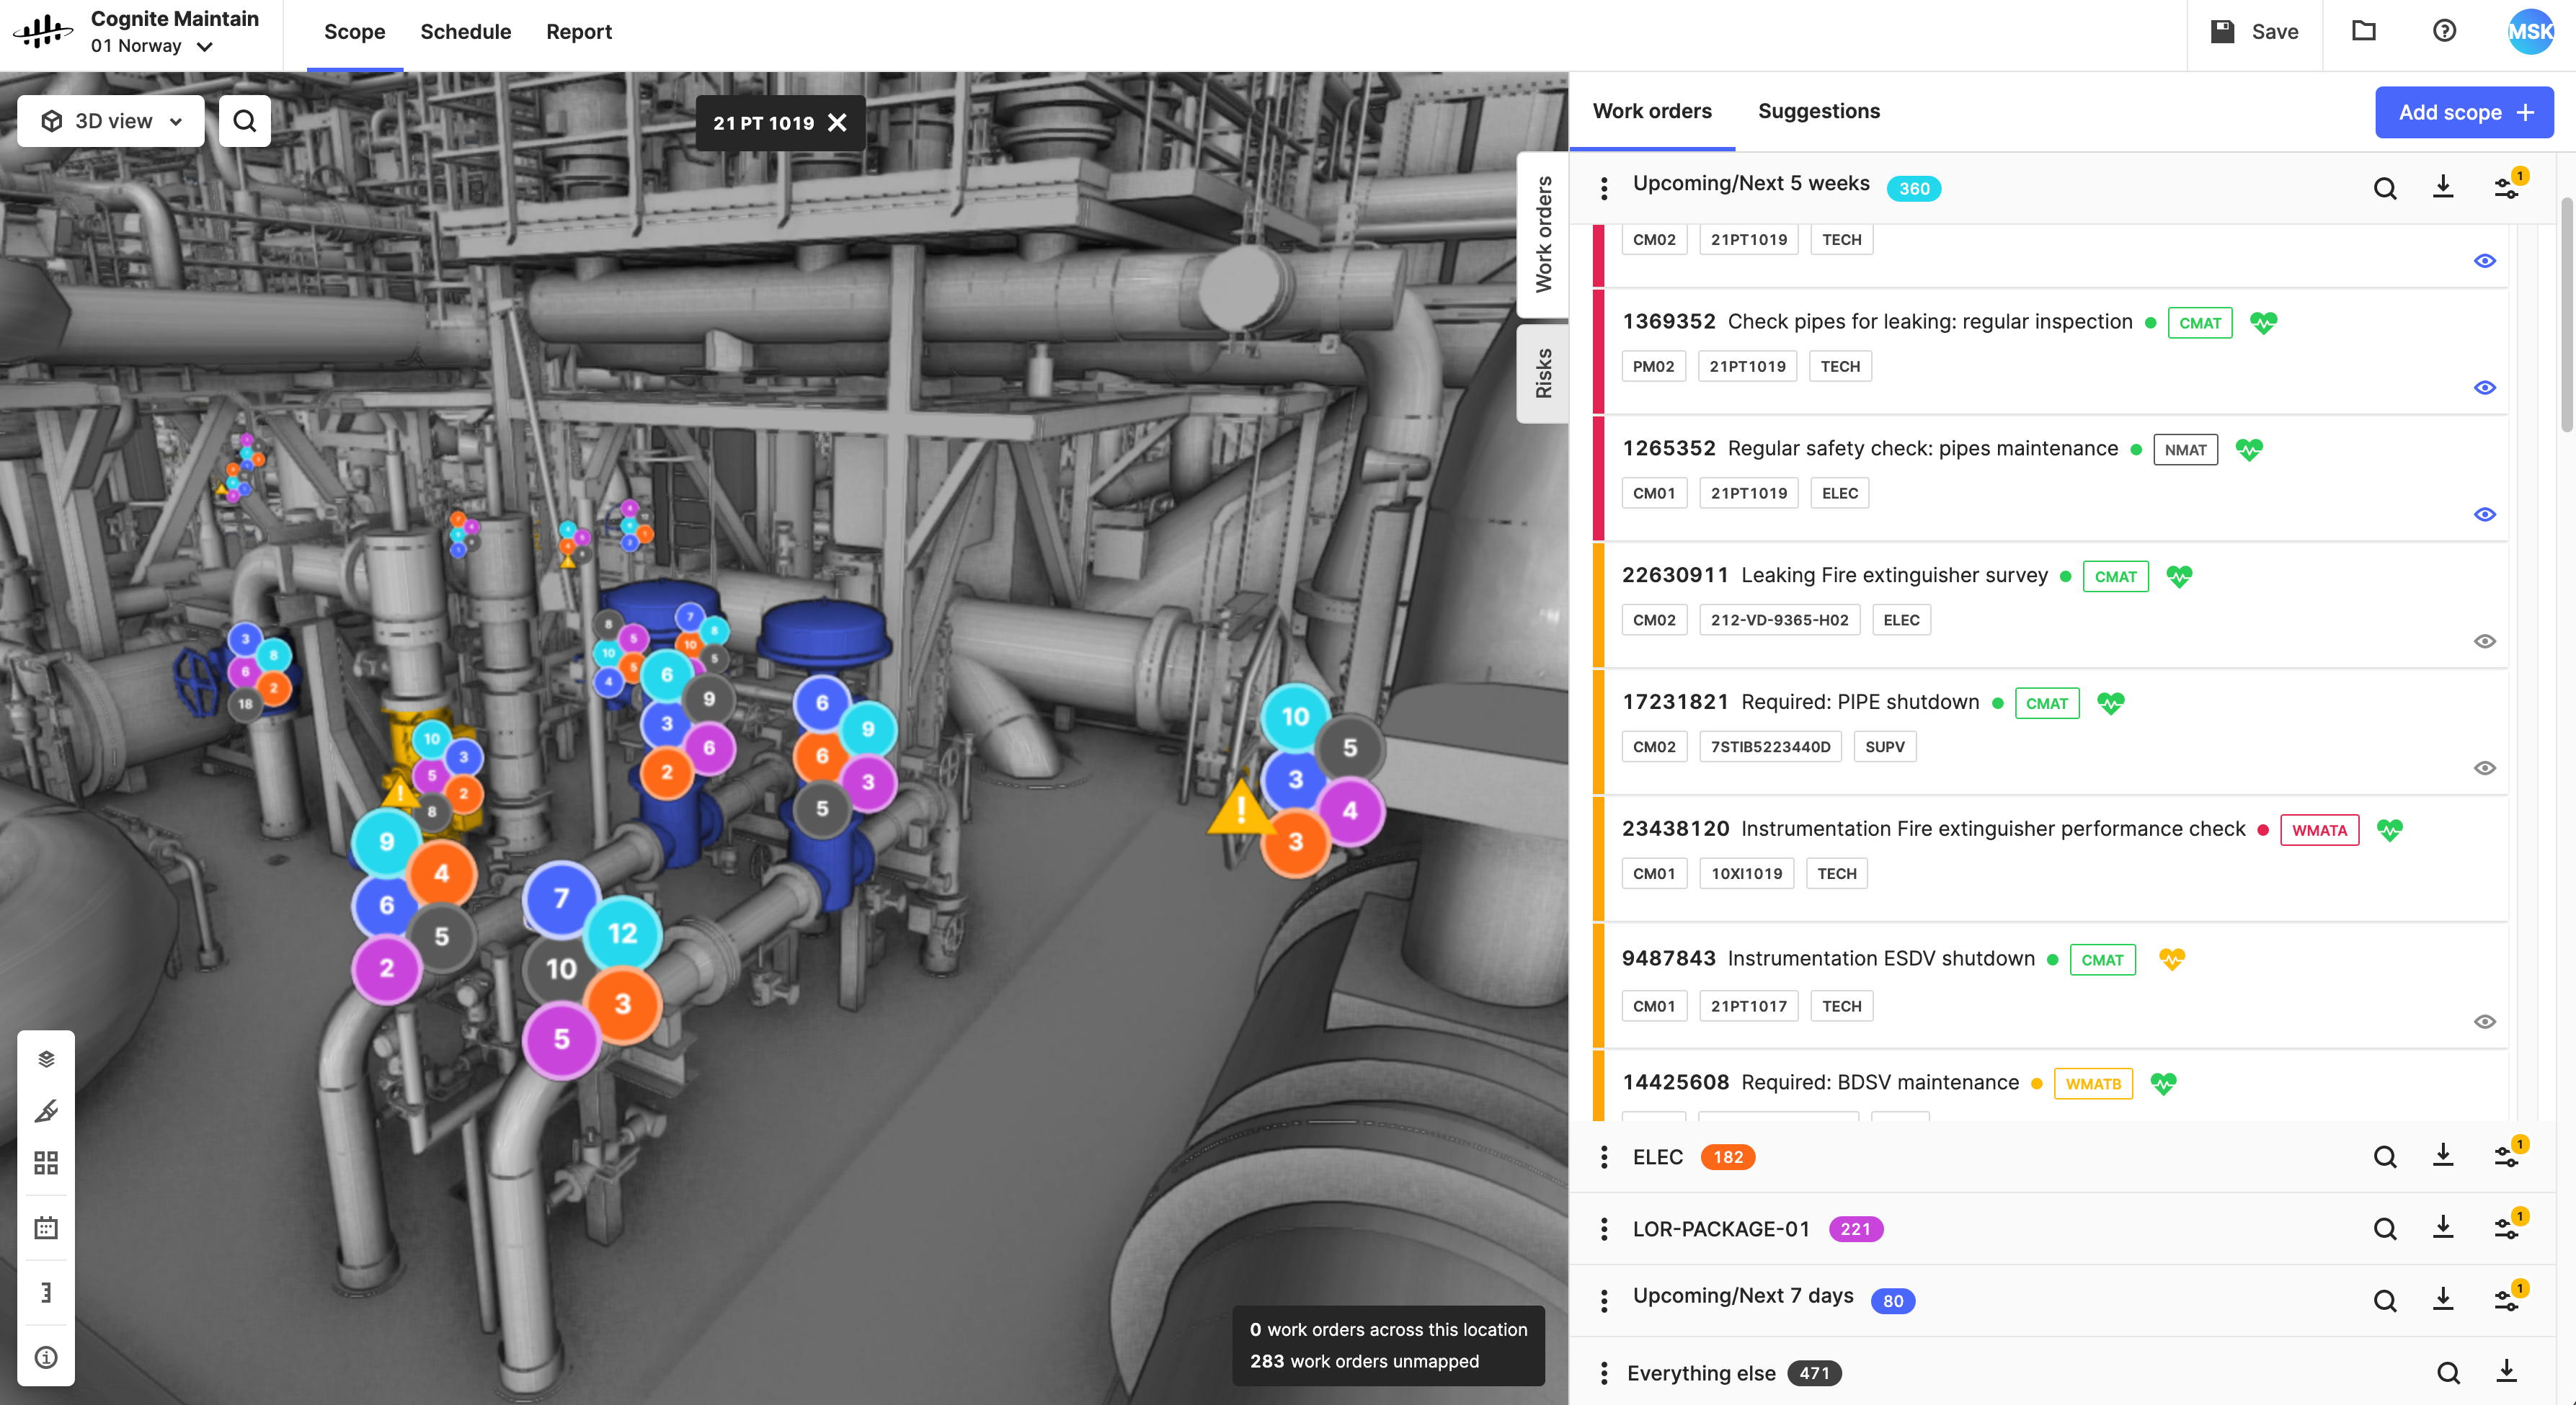Open filters for the ELEC group
The height and width of the screenshot is (1405, 2576).
[2507, 1157]
